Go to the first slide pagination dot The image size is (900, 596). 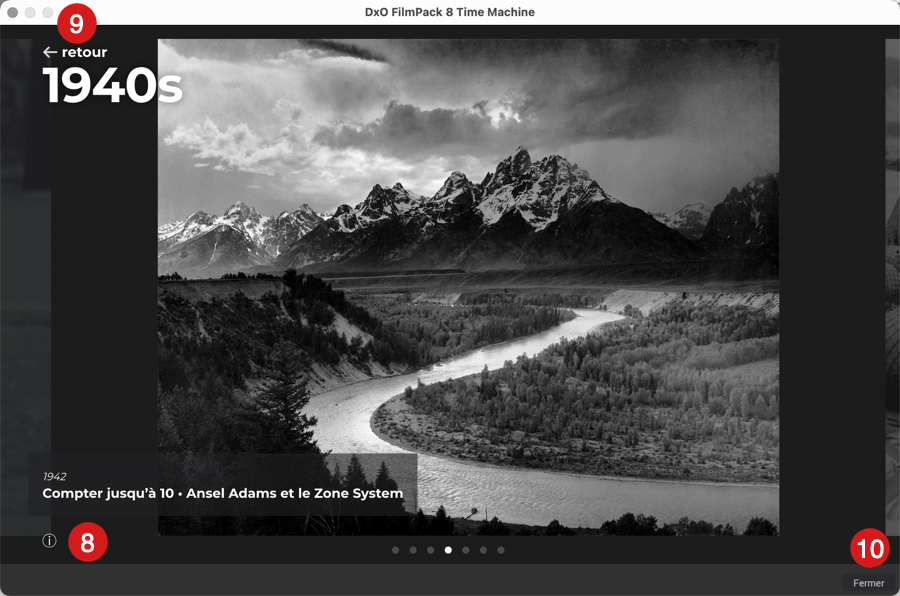[x=395, y=550]
